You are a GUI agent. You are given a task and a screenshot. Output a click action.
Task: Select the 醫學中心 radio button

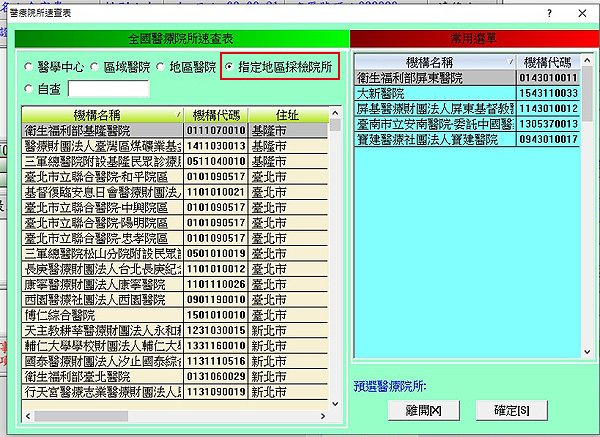coord(27,67)
